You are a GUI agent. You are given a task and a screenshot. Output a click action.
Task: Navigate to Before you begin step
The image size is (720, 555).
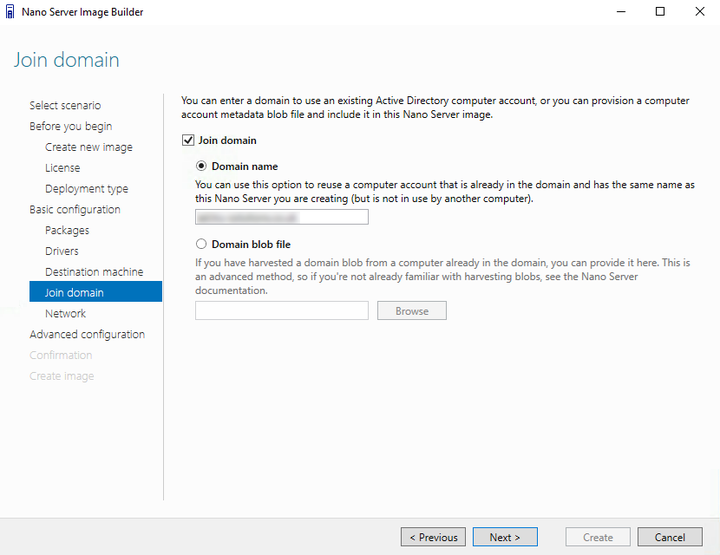(x=71, y=126)
